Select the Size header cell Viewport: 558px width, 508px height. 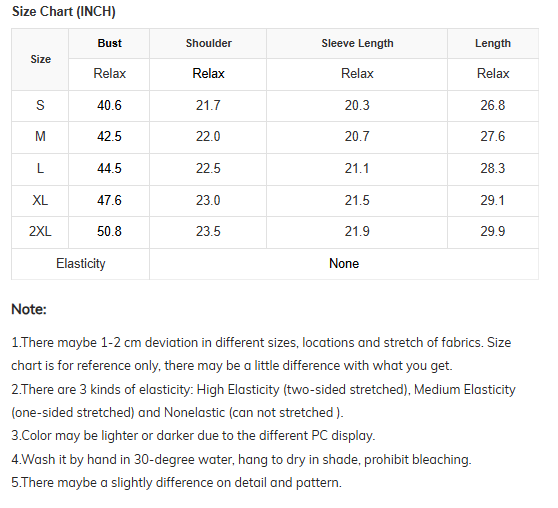(40, 59)
